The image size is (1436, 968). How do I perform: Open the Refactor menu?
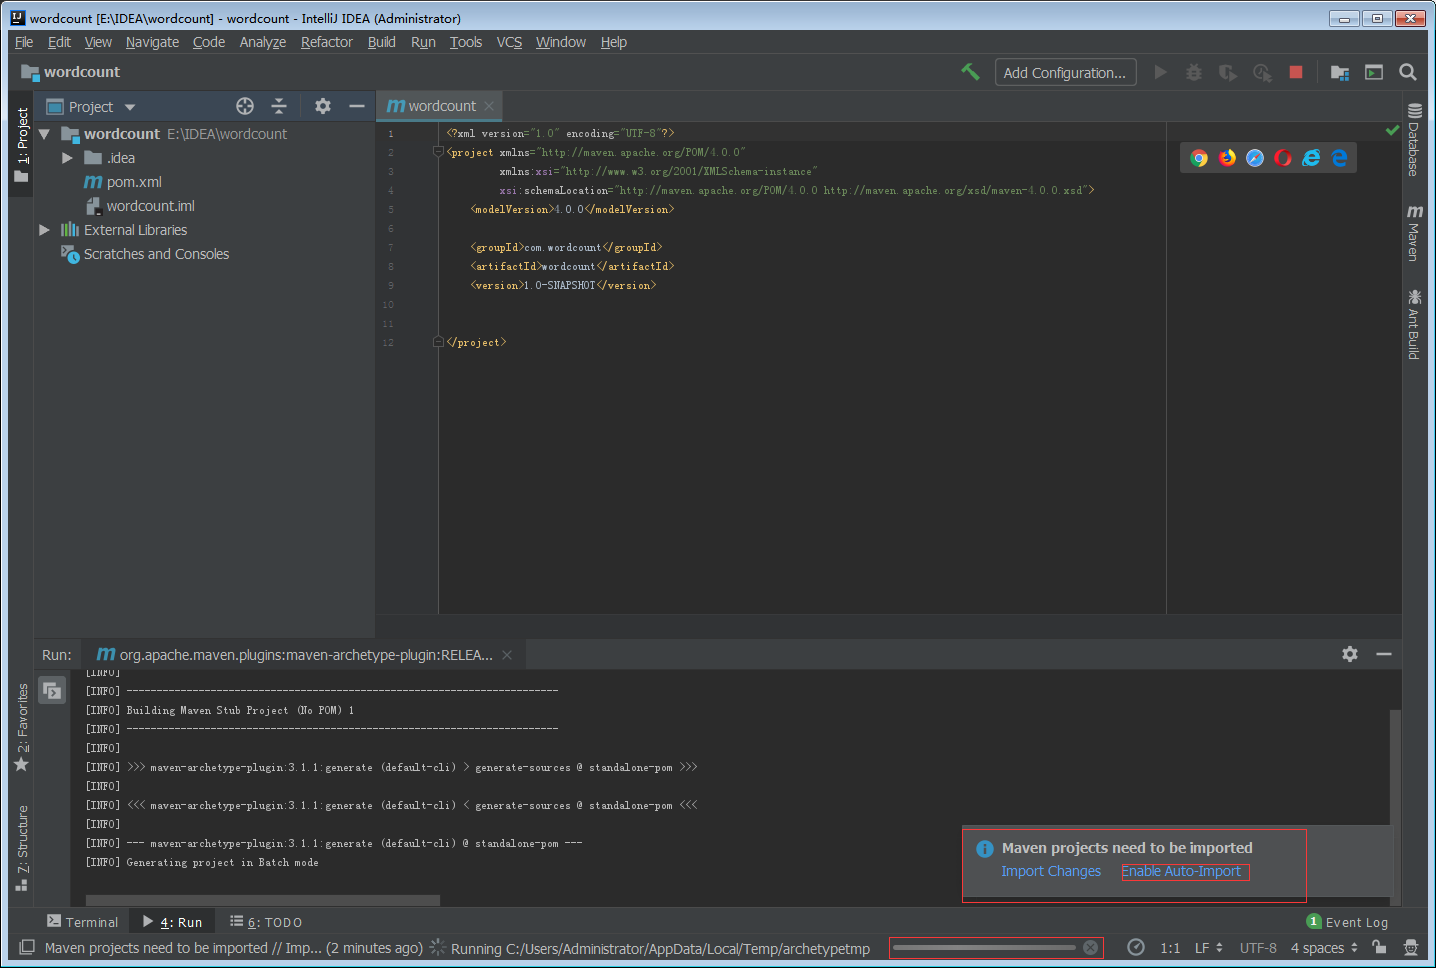click(326, 42)
